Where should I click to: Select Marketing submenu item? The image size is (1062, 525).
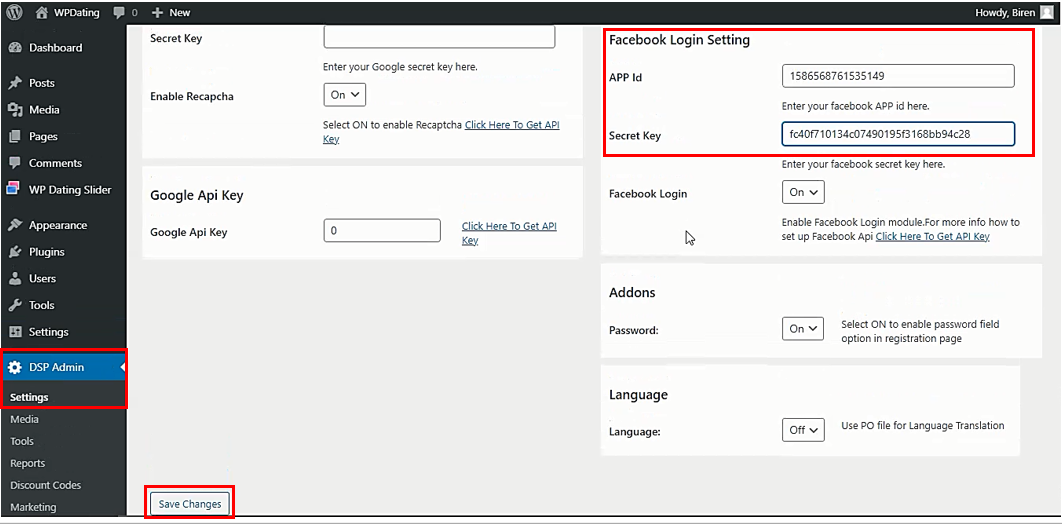click(x=33, y=507)
